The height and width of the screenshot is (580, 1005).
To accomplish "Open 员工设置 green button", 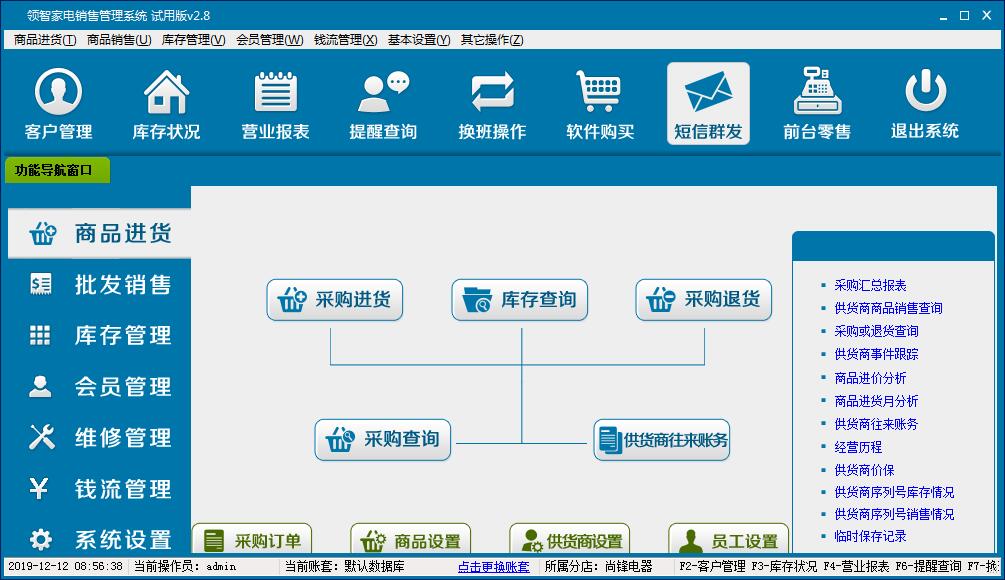I will [728, 540].
